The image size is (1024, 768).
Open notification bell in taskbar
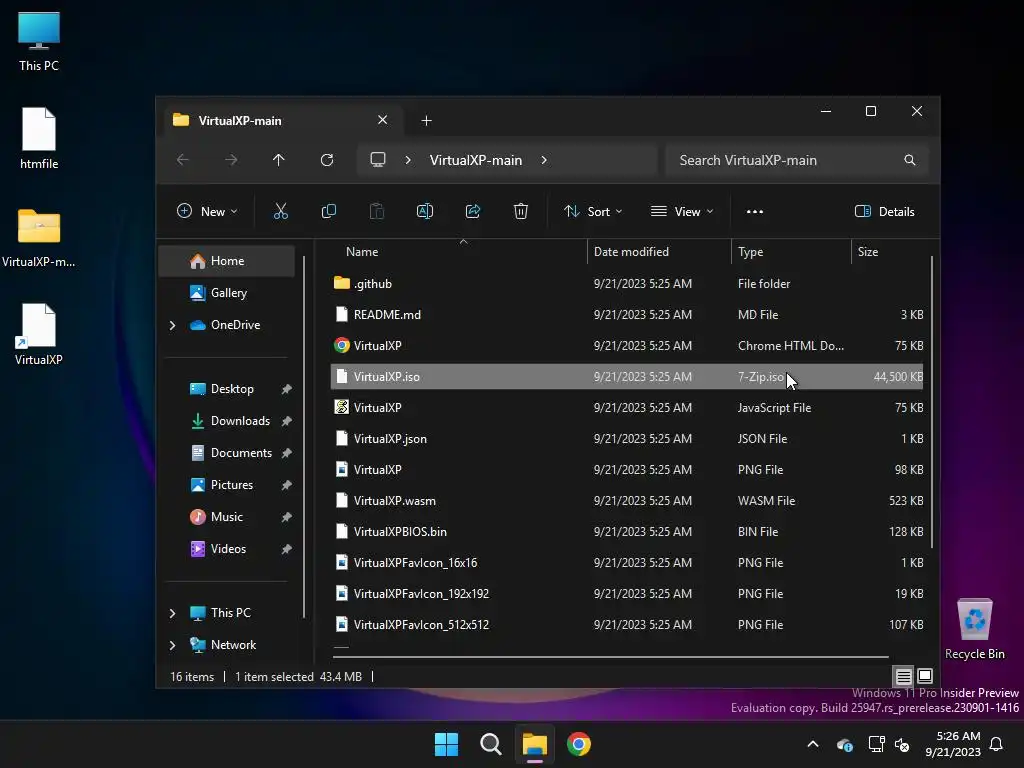tap(997, 744)
